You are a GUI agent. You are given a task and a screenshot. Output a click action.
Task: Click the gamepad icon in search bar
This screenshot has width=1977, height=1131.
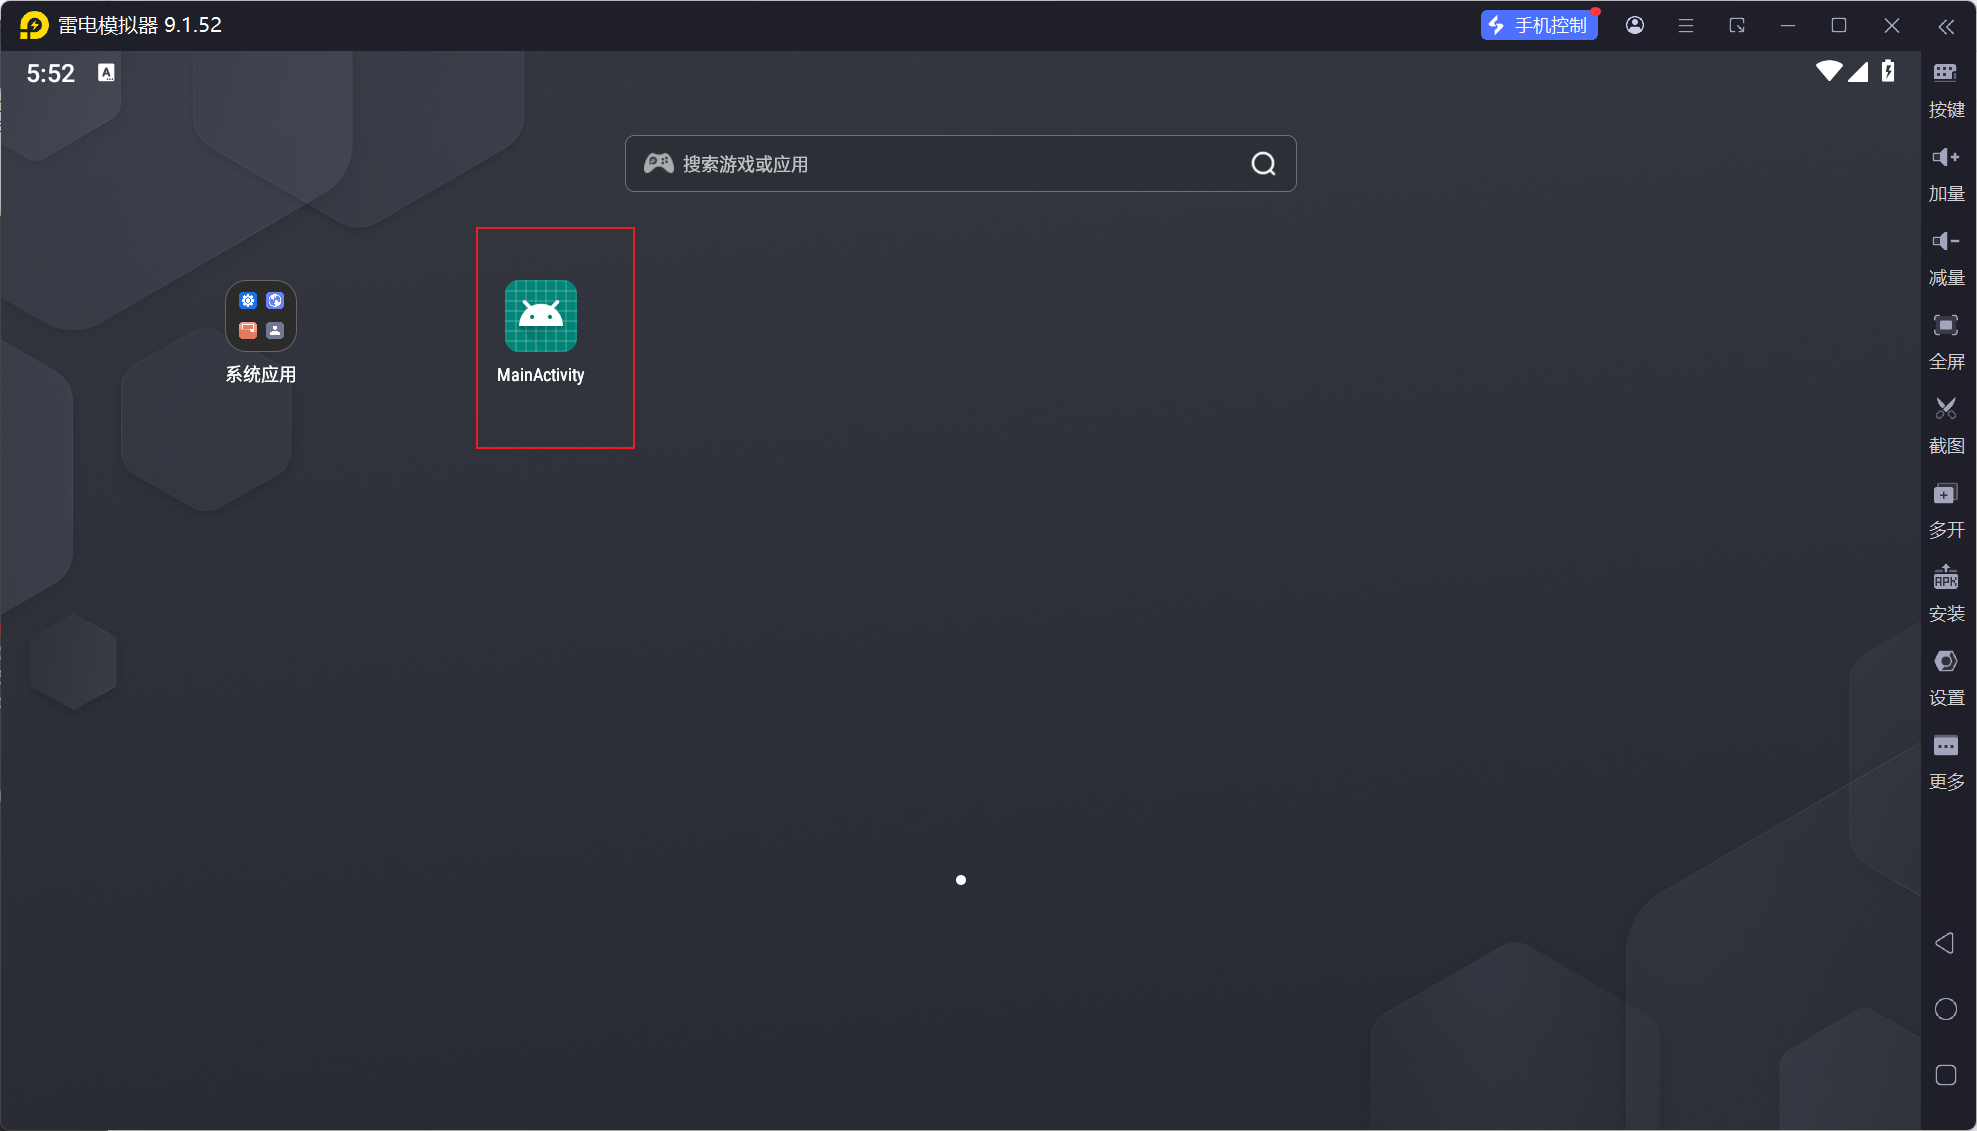[658, 163]
